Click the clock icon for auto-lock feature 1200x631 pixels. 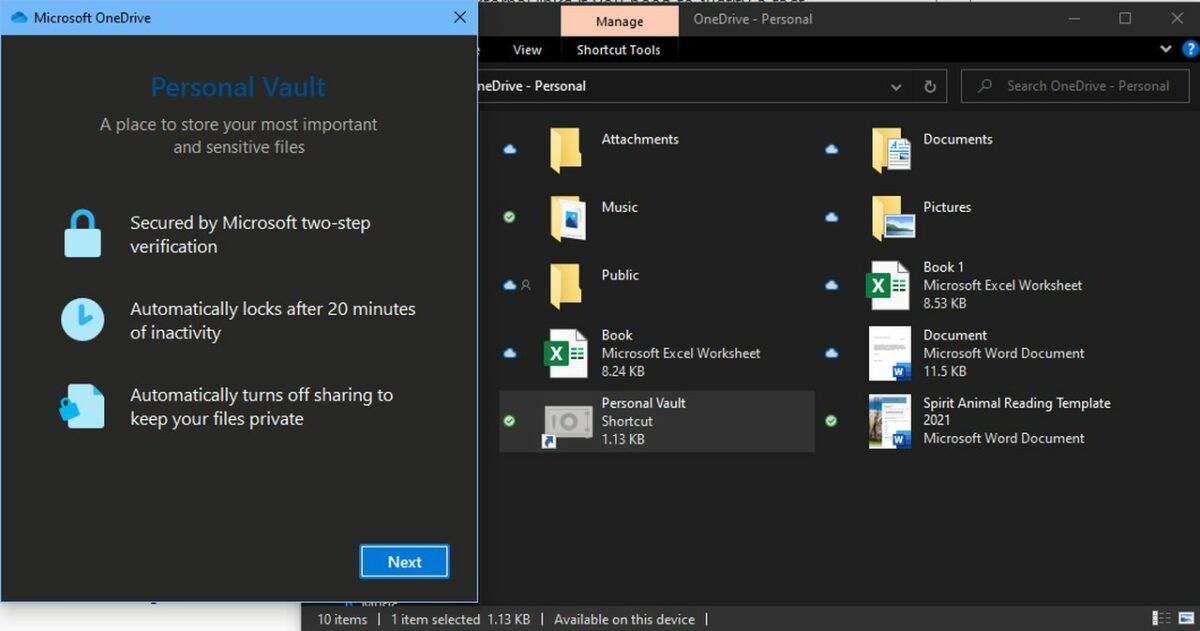(82, 320)
